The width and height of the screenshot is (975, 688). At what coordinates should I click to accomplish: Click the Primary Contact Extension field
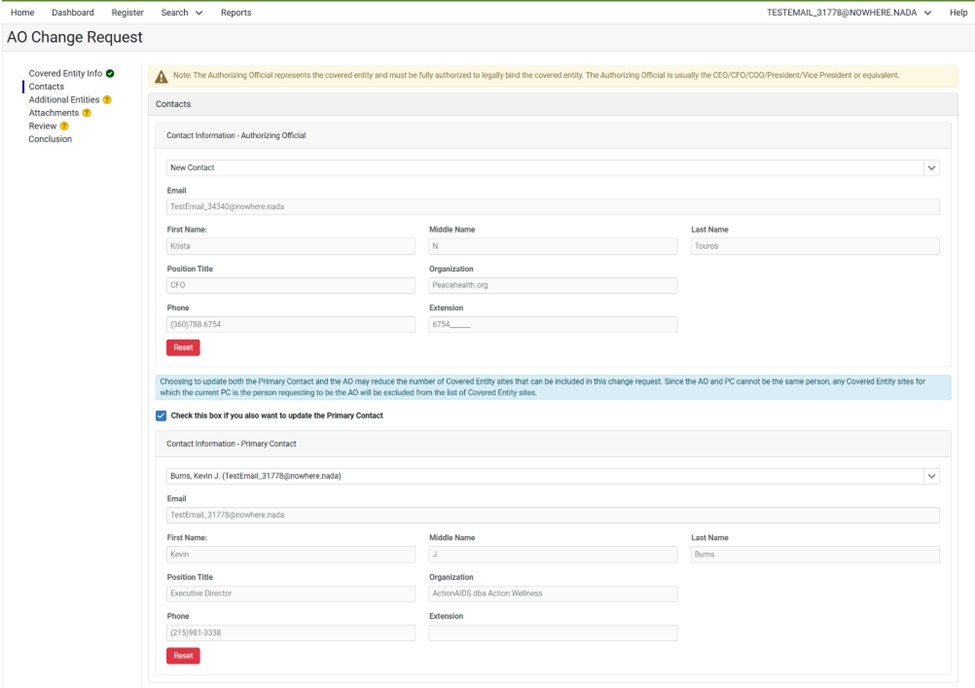pos(552,633)
